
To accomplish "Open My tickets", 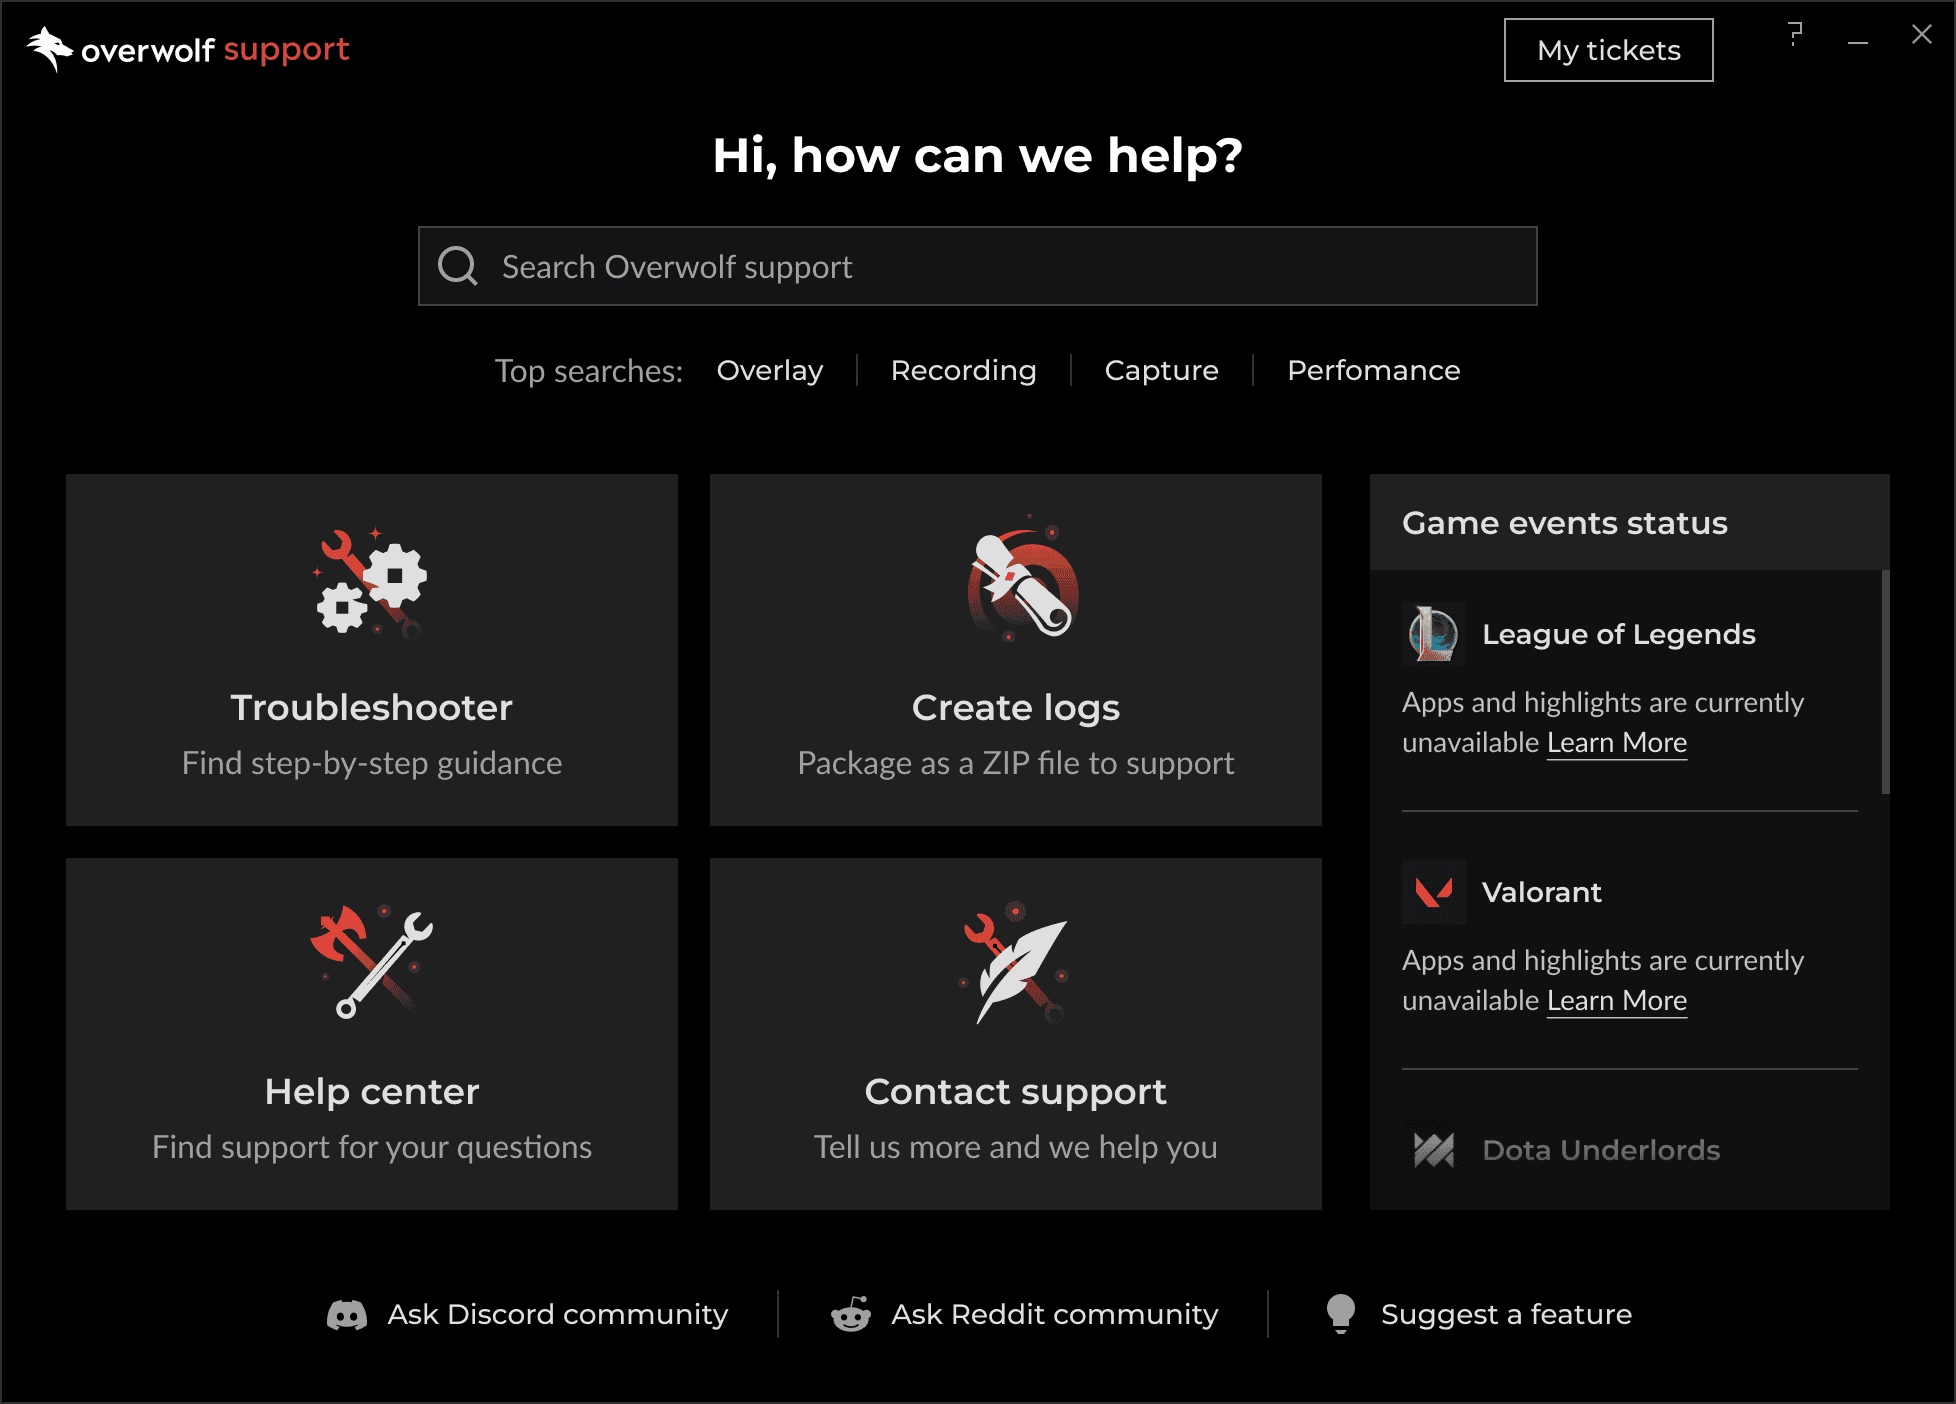I will pos(1608,50).
